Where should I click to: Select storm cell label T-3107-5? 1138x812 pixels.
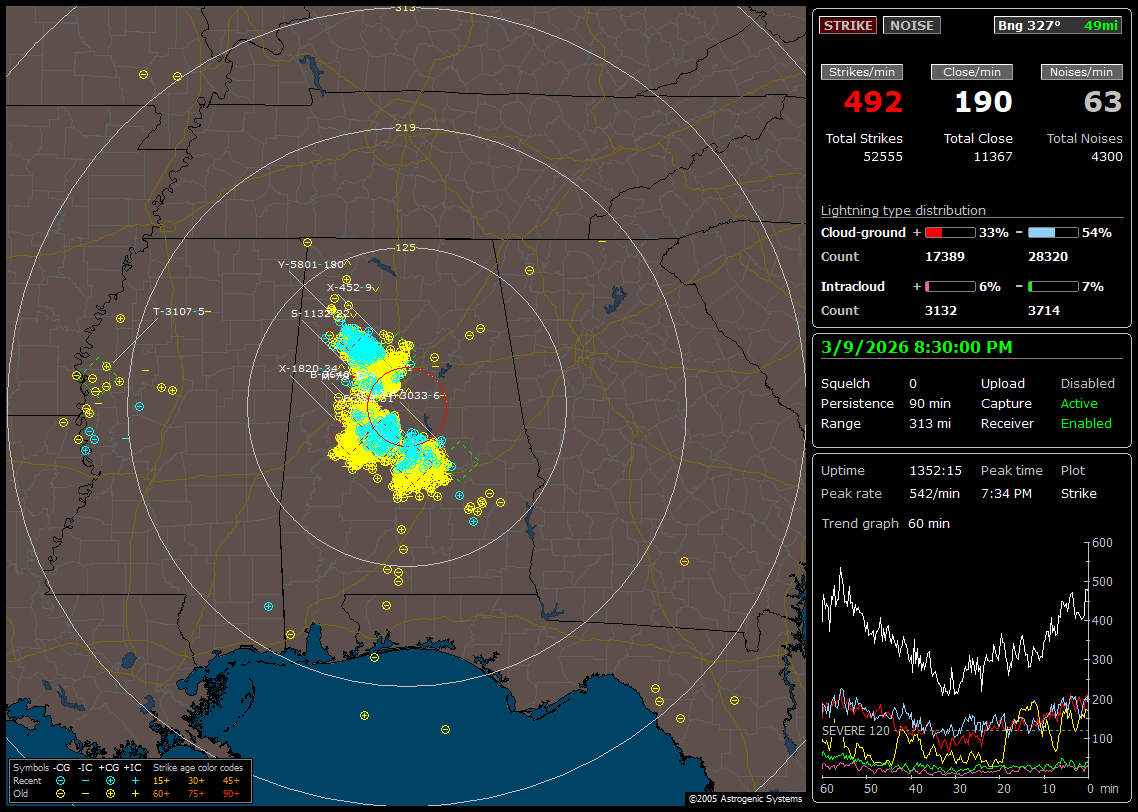[179, 312]
